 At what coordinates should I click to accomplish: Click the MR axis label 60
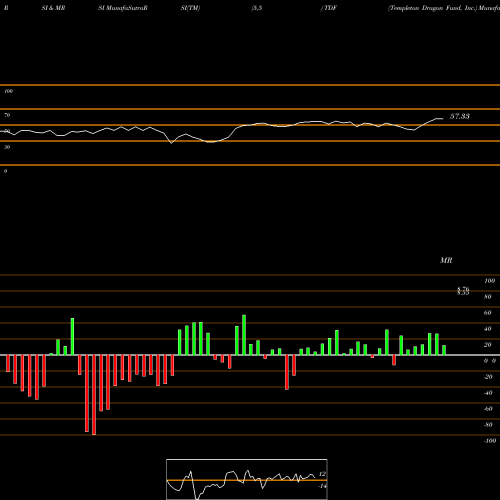pos(488,313)
